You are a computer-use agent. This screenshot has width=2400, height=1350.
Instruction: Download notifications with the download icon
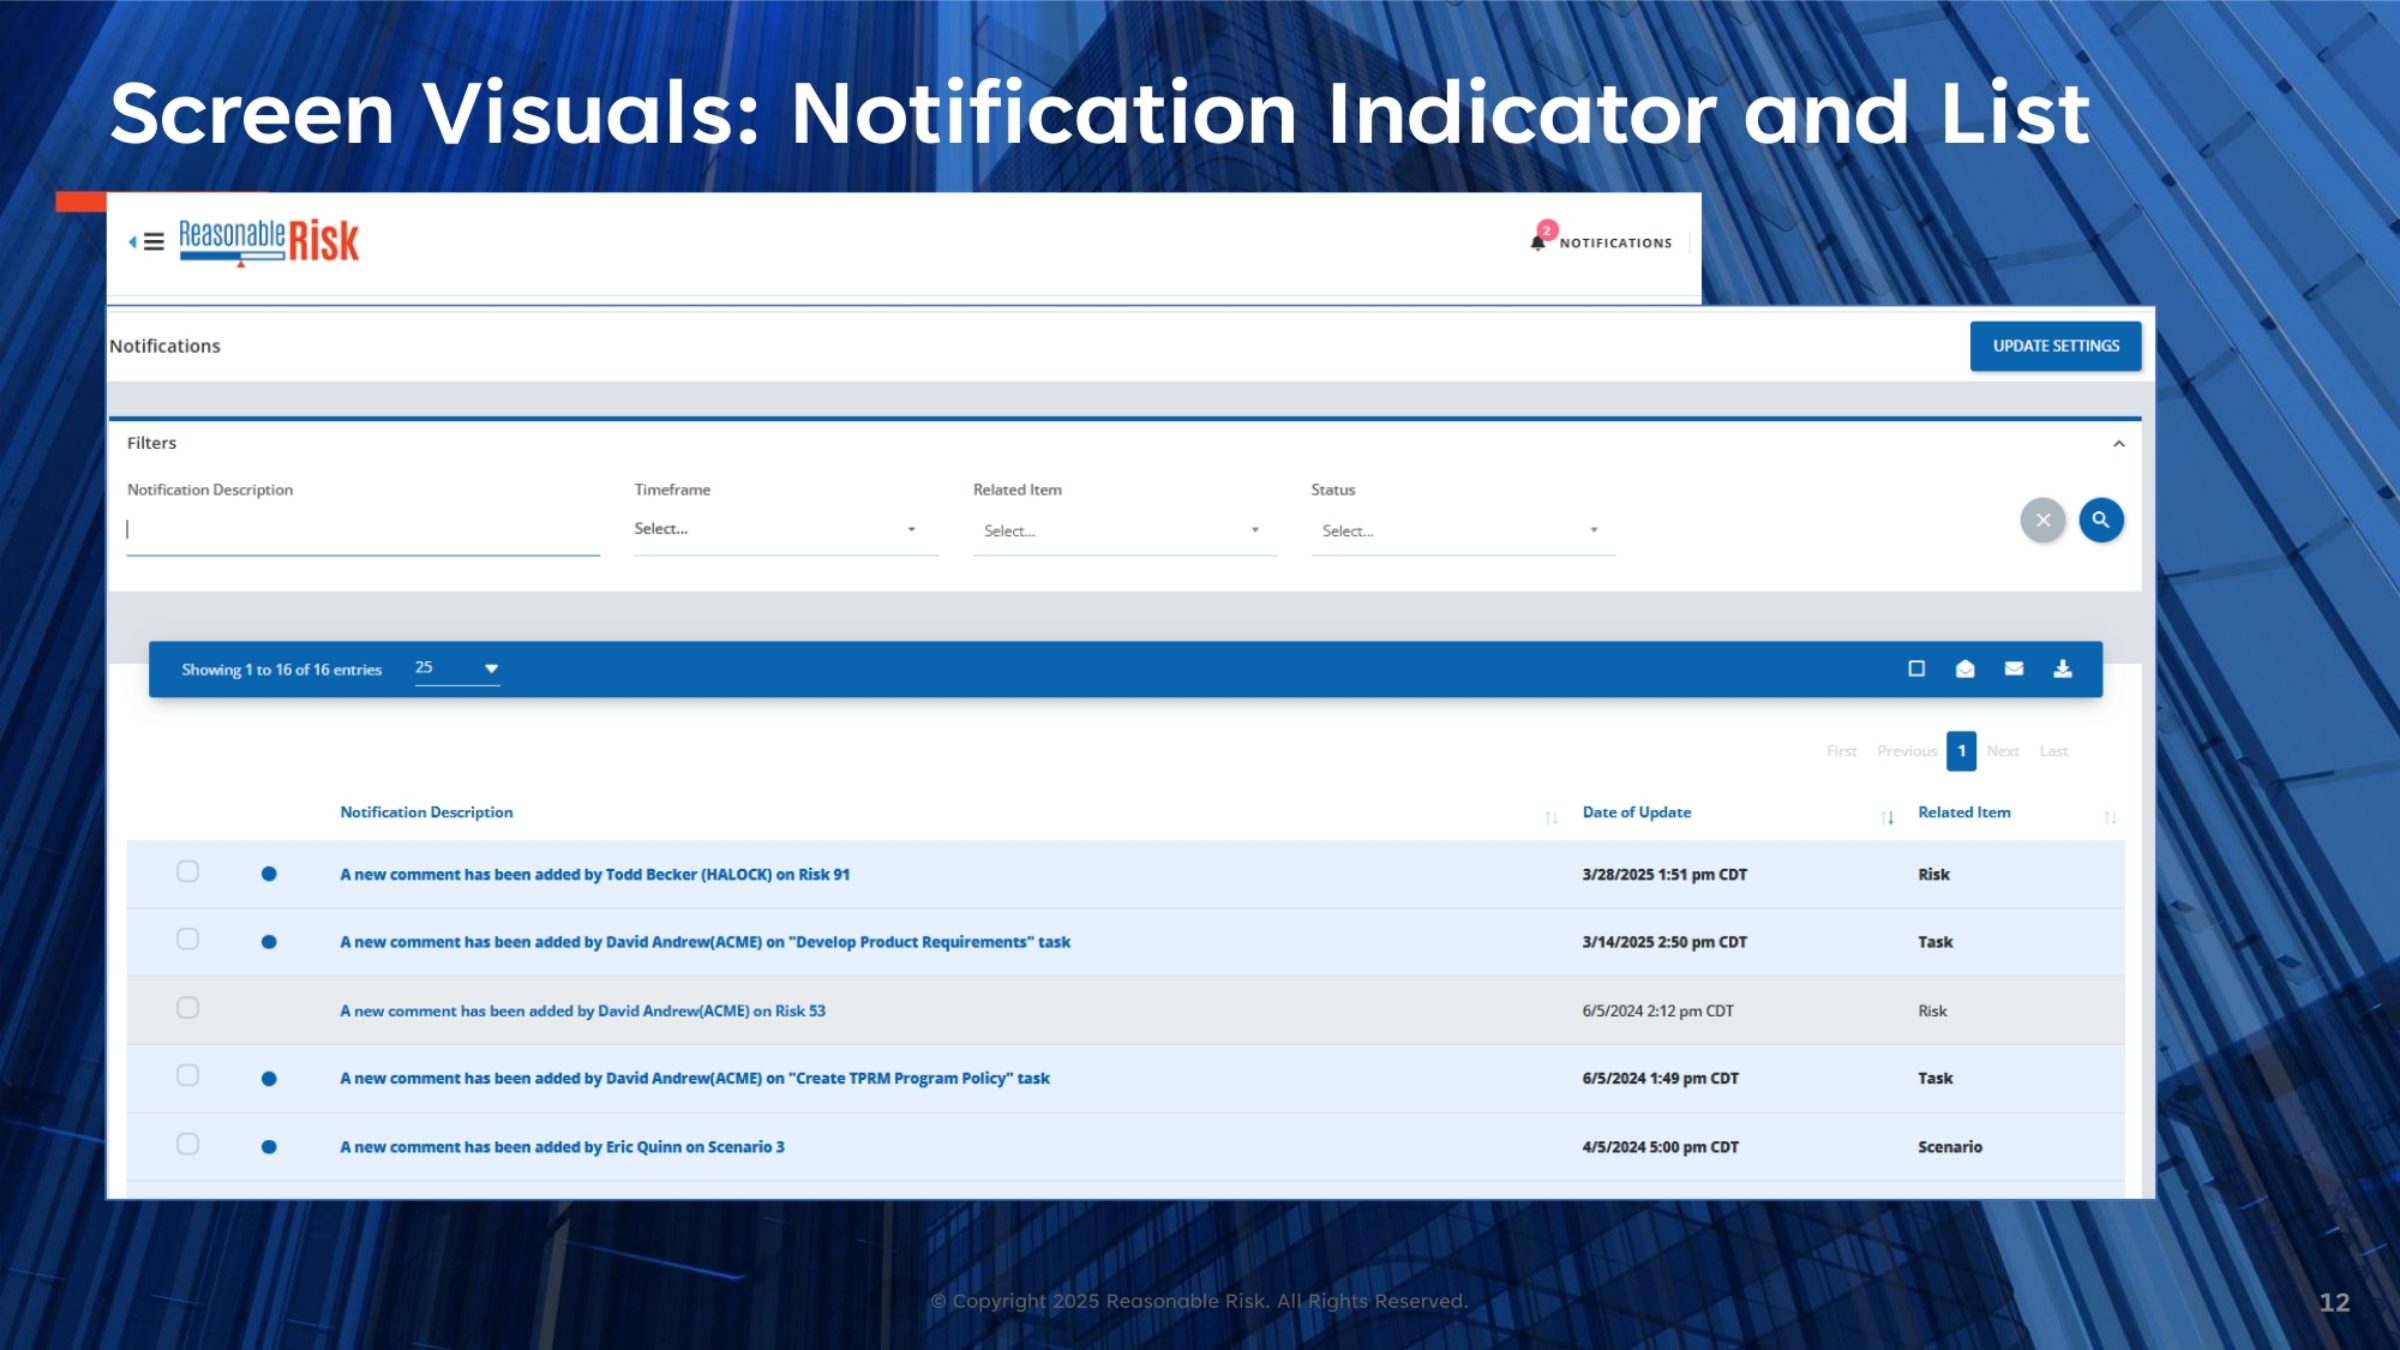pos(2063,669)
